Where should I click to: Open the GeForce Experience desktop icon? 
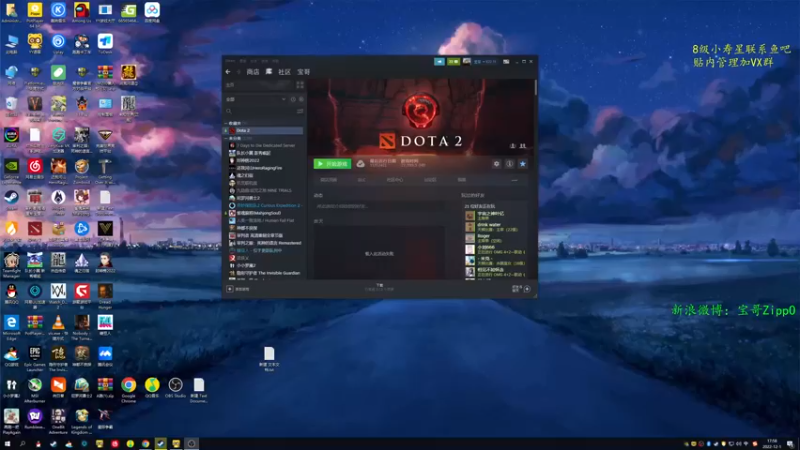[x=11, y=170]
